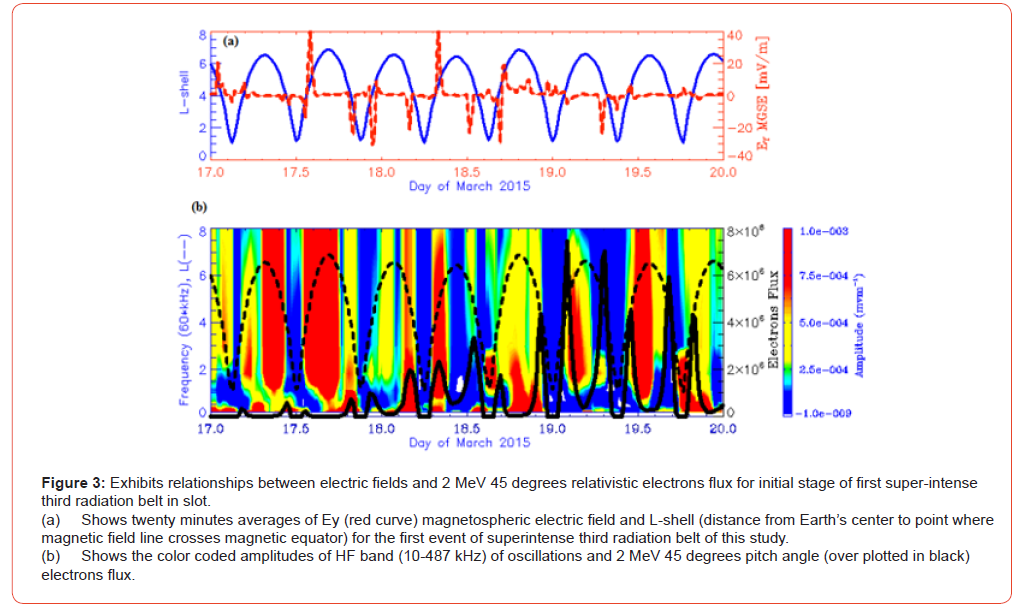Screen dimensions: 1028x607
Task: Click 'Day of March 2015' label under lower plot
Action: coord(469,442)
